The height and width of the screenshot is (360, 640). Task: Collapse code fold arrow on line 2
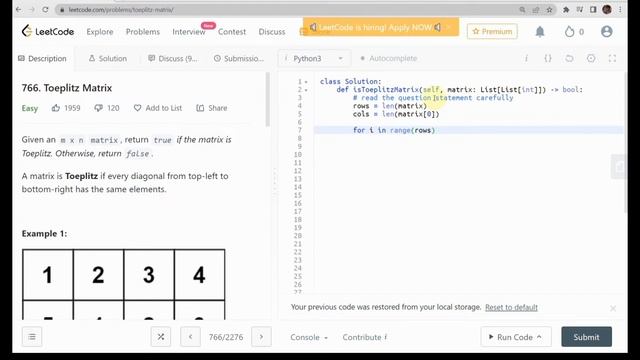coord(306,90)
